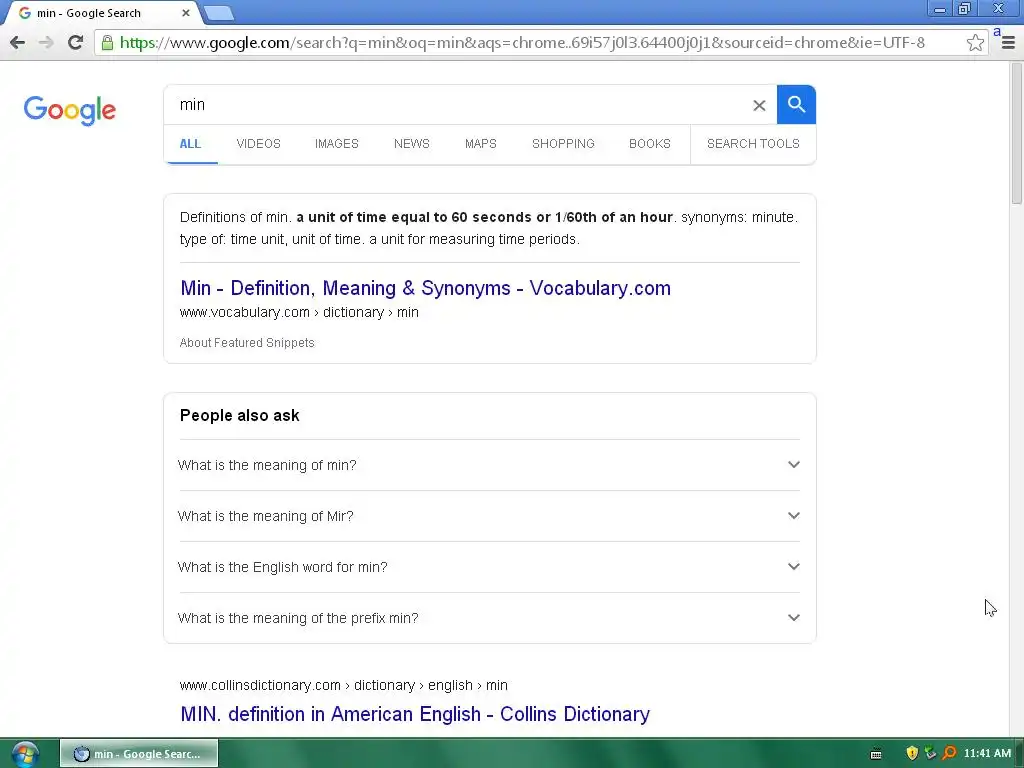Bookmark this page with the star icon
The image size is (1024, 768).
tap(975, 42)
